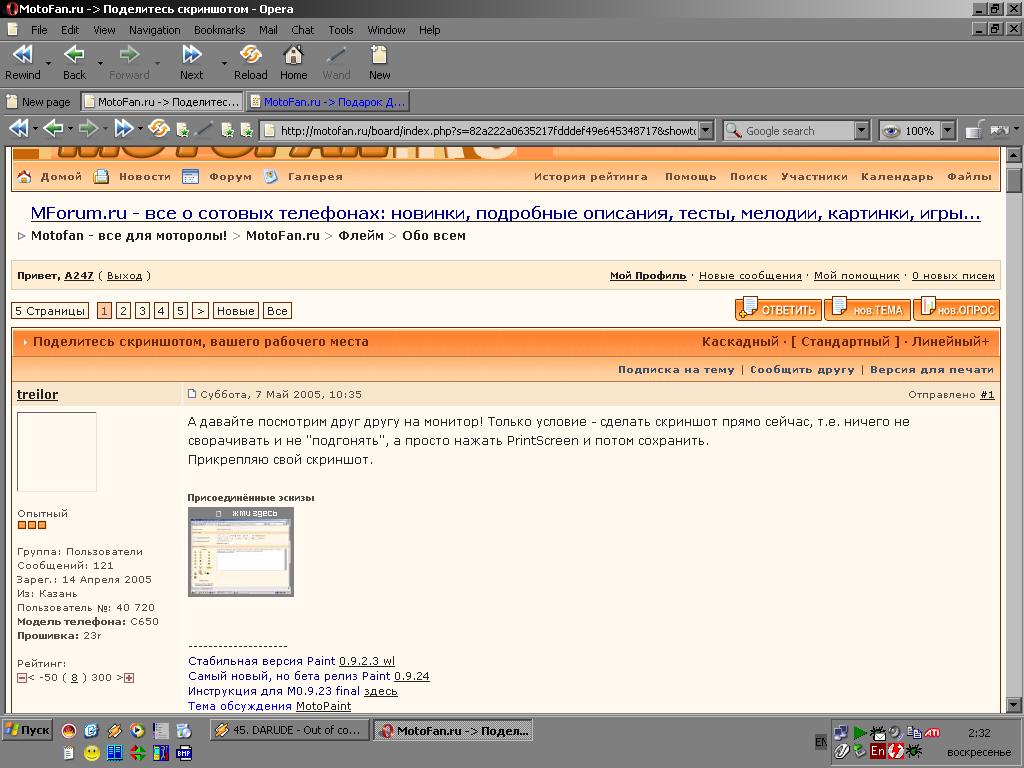Open the 100% zoom level dropdown
Screen dimensions: 1024x768
pyautogui.click(x=948, y=131)
